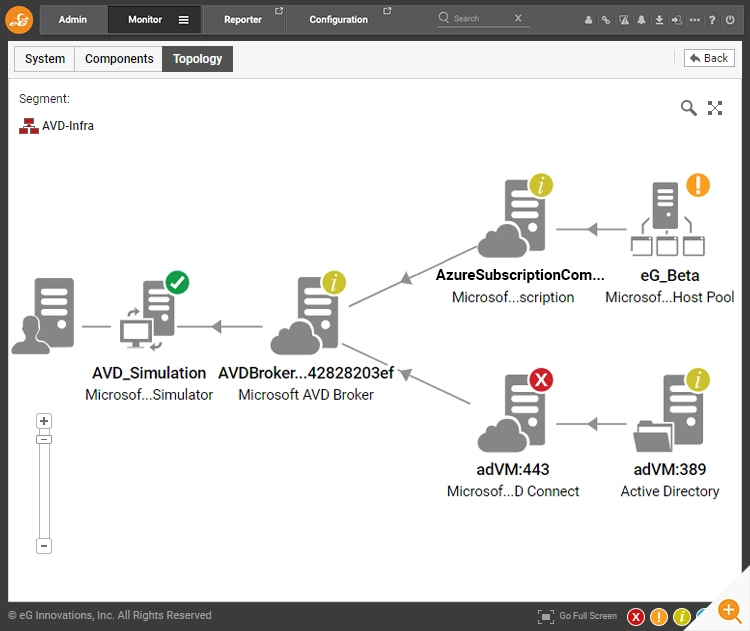750x631 pixels.
Task: Click the adVM:443 label
Action: 513,469
